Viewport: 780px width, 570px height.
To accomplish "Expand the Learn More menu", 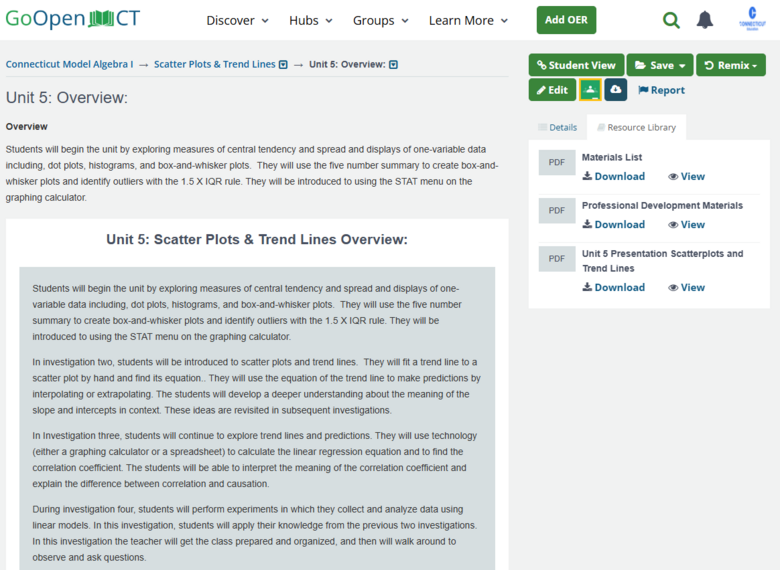I will tap(468, 21).
